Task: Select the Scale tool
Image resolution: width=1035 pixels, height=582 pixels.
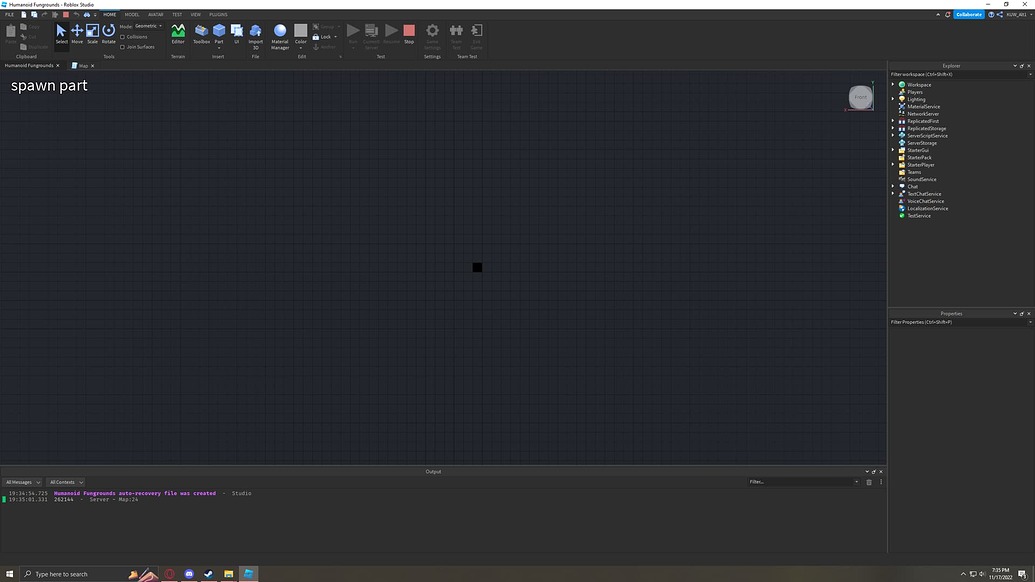Action: [92, 32]
